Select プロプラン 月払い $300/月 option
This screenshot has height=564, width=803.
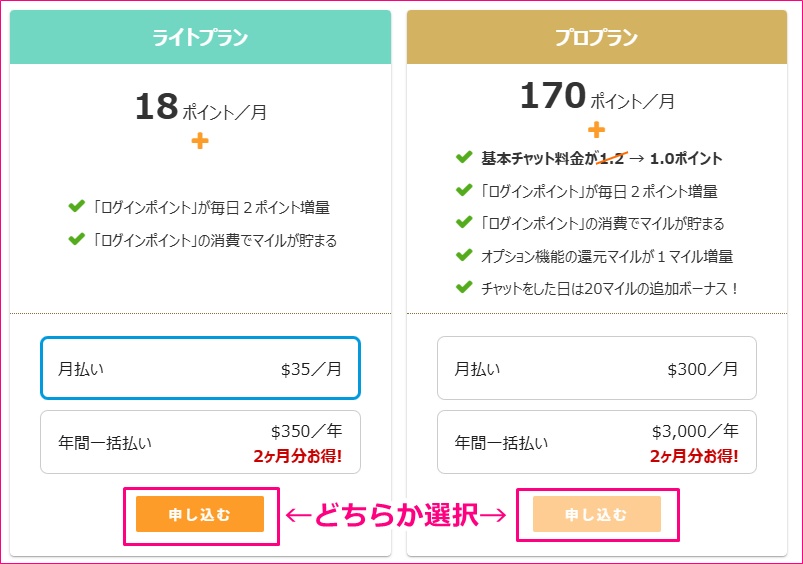[596, 368]
